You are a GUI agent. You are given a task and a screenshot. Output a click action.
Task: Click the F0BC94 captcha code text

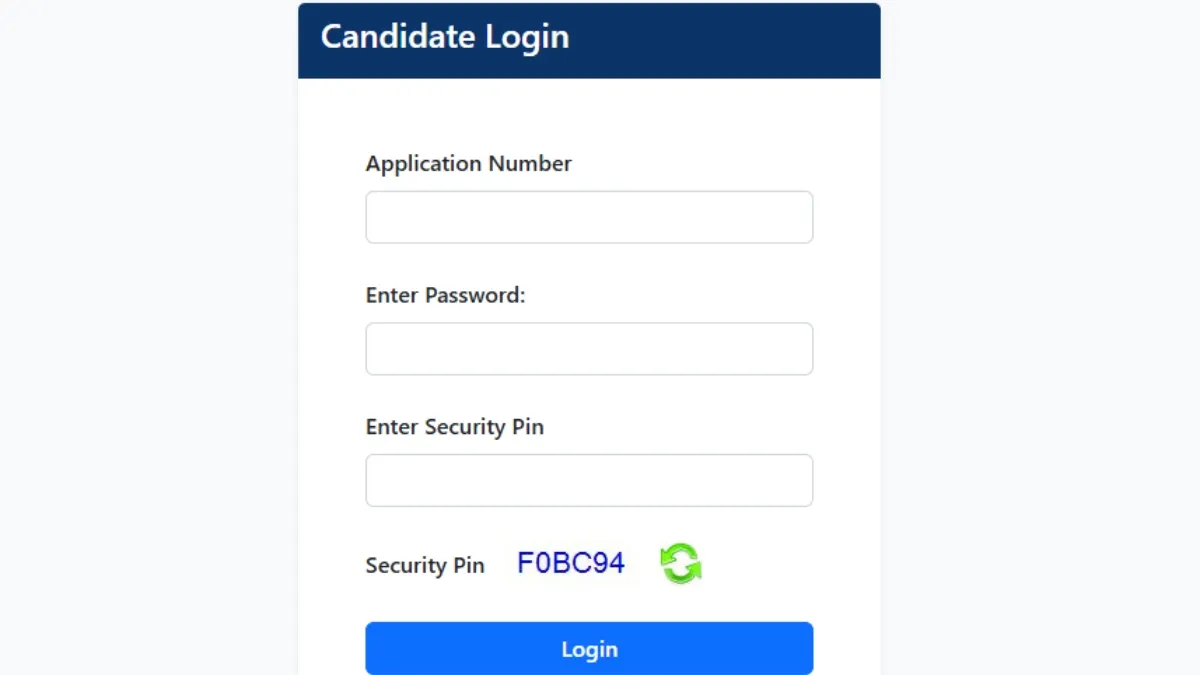tap(571, 563)
